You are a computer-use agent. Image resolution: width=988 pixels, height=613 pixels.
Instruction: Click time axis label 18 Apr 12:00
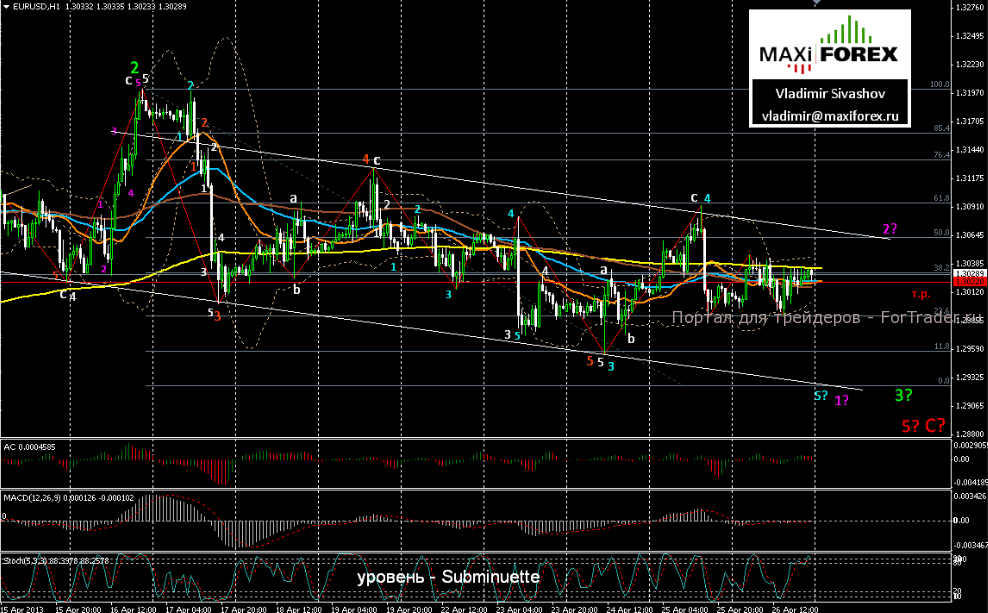coord(299,609)
